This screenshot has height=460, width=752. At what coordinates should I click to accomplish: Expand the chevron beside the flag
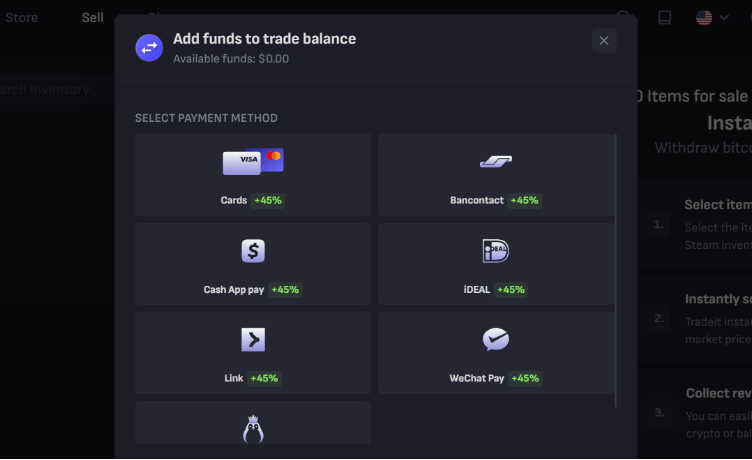pyautogui.click(x=724, y=18)
